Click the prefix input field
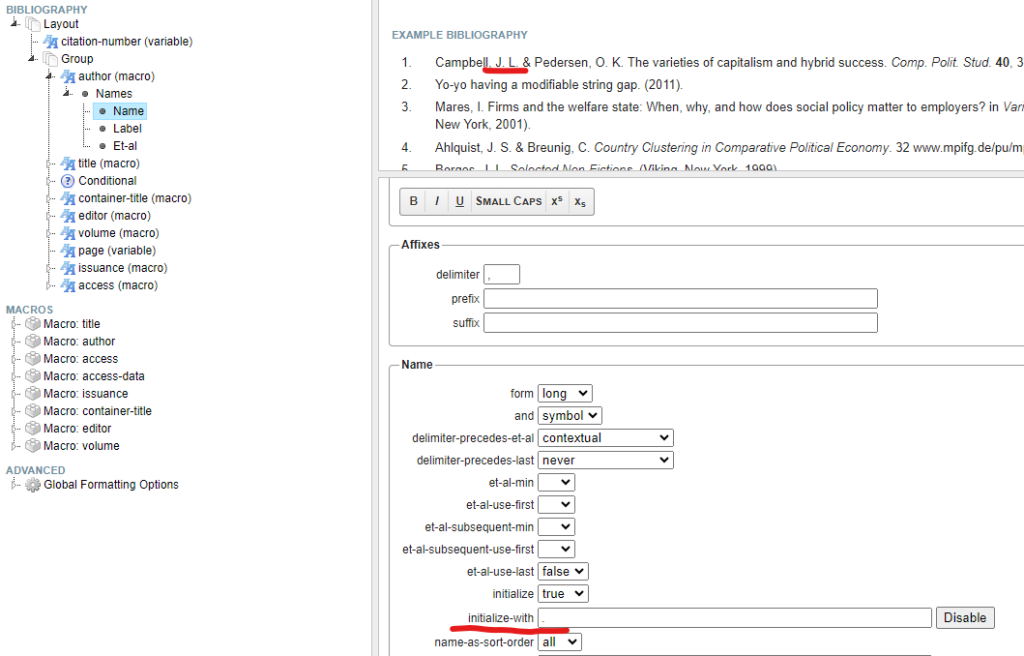The image size is (1024, 656). (x=680, y=299)
